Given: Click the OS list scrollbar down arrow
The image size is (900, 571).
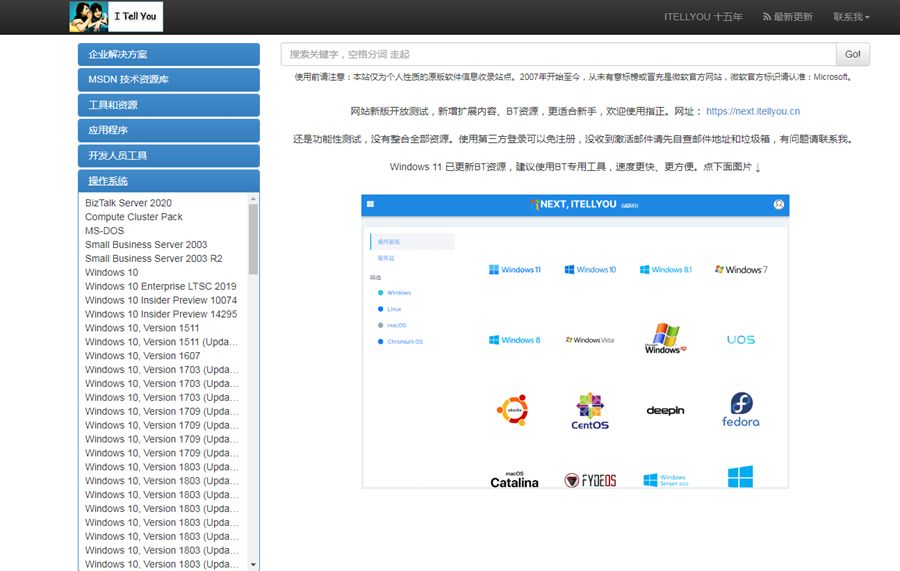Looking at the screenshot, I should (253, 565).
